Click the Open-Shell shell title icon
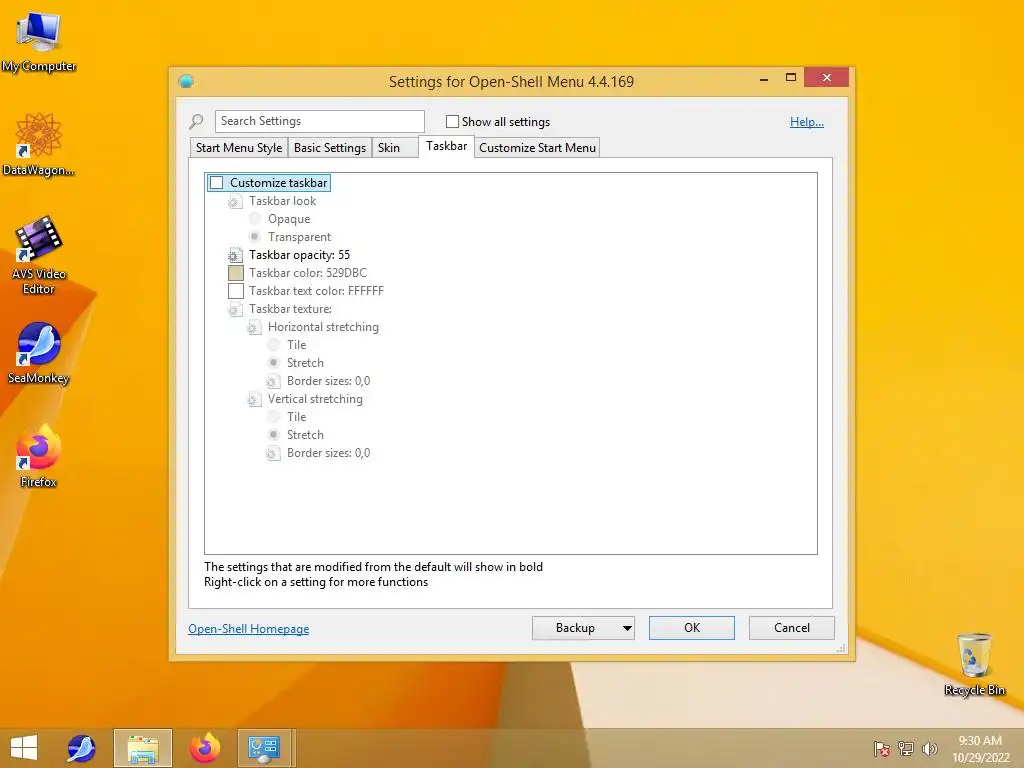 [x=186, y=81]
